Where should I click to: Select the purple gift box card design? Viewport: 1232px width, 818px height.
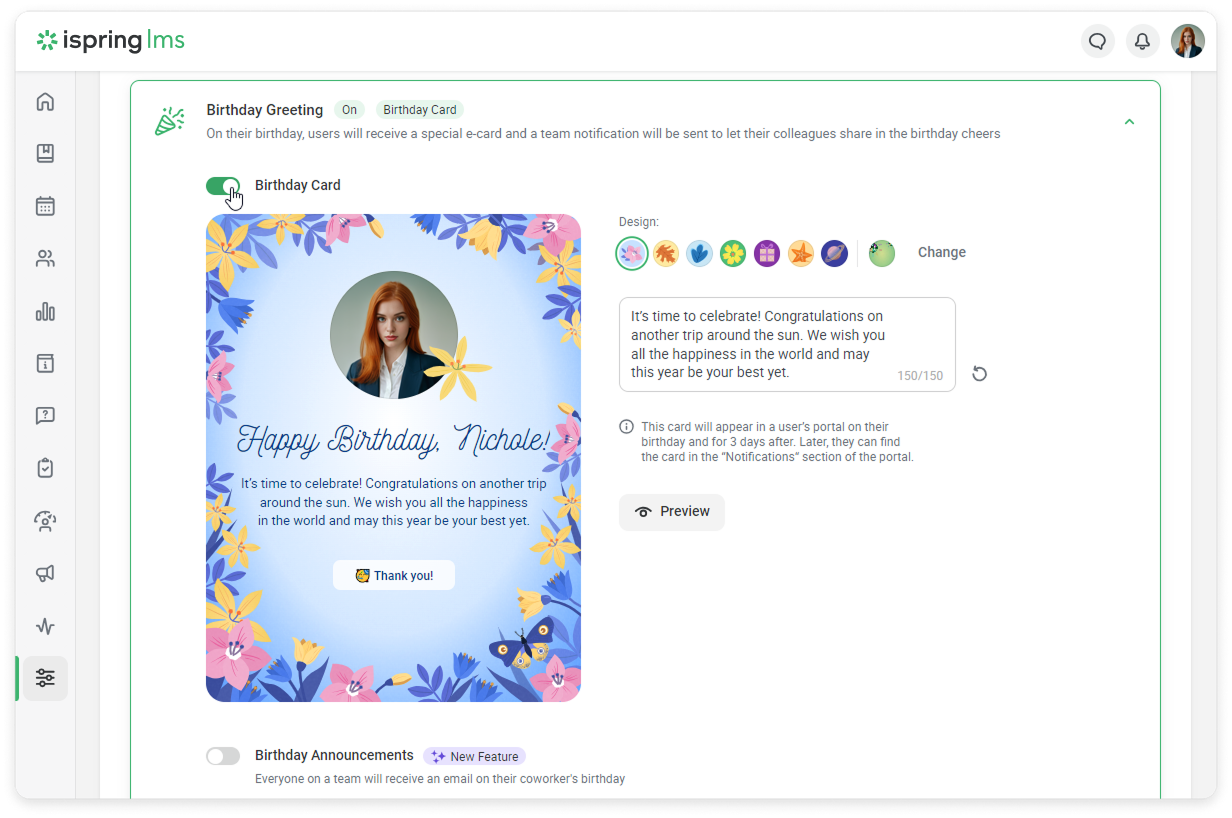766,254
